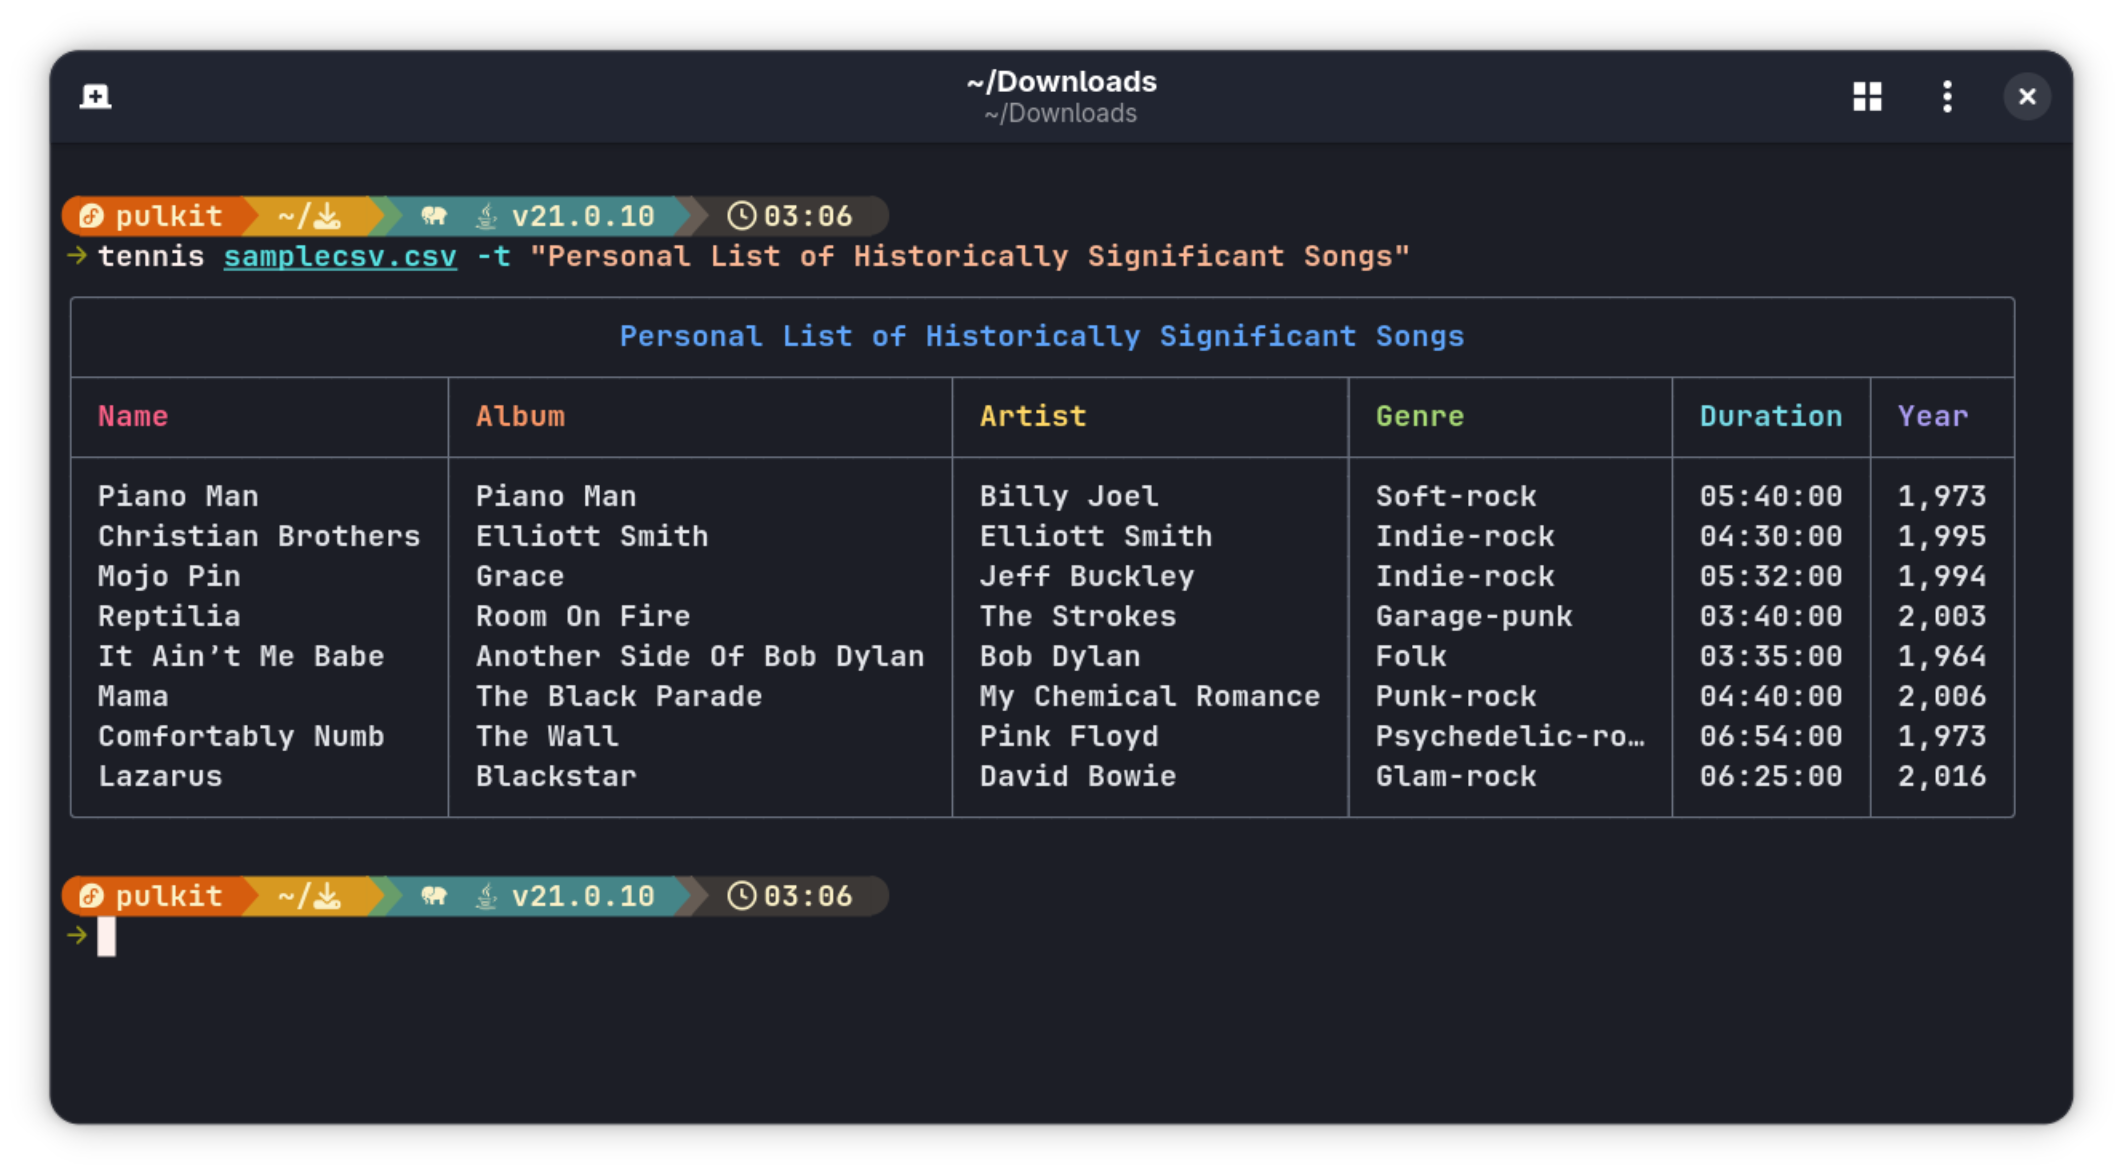Click the clock icon in the lower prompt bar
The width and height of the screenshot is (2124, 1174).
pyautogui.click(x=741, y=896)
